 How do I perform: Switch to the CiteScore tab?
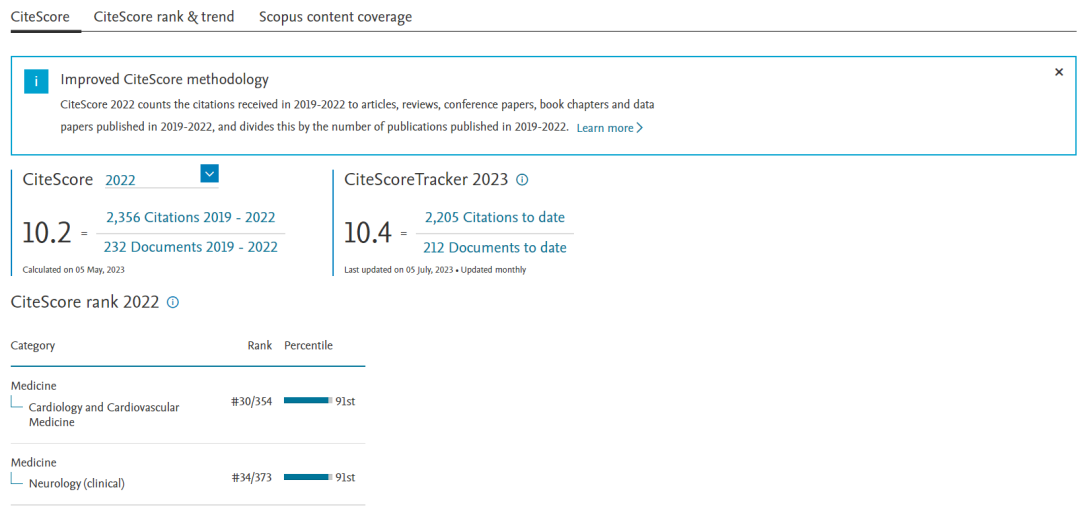tap(40, 17)
